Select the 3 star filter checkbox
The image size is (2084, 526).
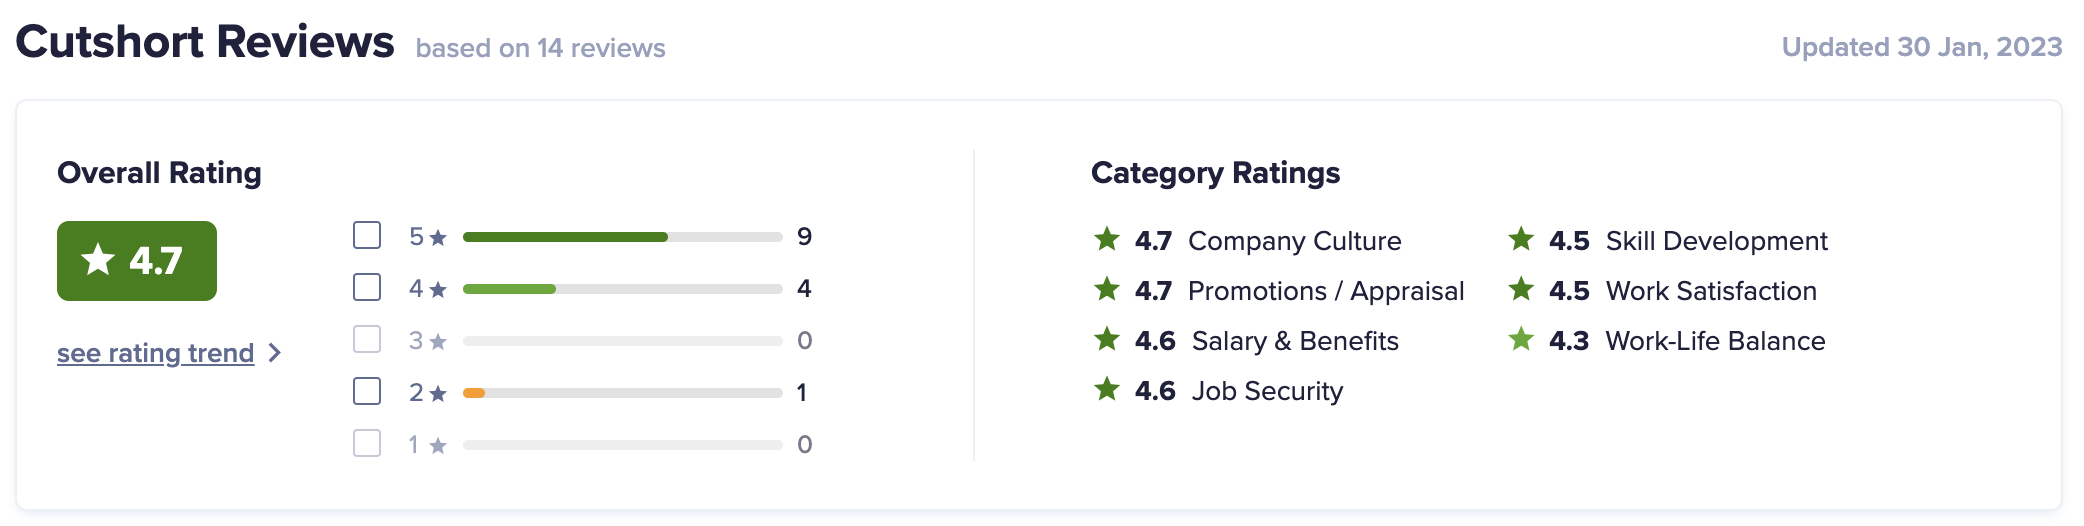point(367,339)
